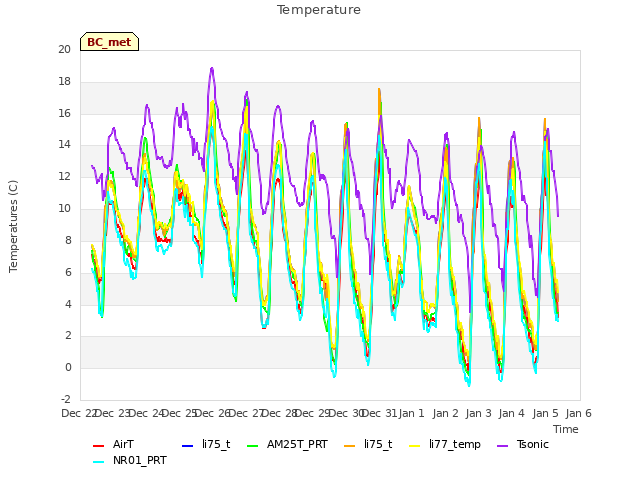Click the 'Jan 5' x-axis tick label
The width and height of the screenshot is (640, 480).
point(545,413)
